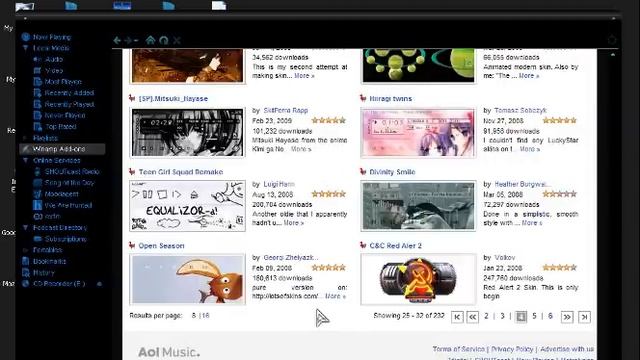
Task: Refresh the add-ons page
Action: coord(164,40)
